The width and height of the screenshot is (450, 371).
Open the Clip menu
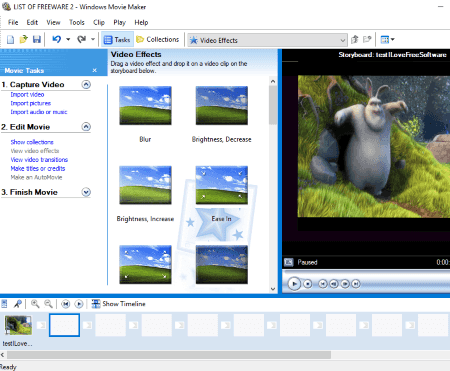pos(99,22)
